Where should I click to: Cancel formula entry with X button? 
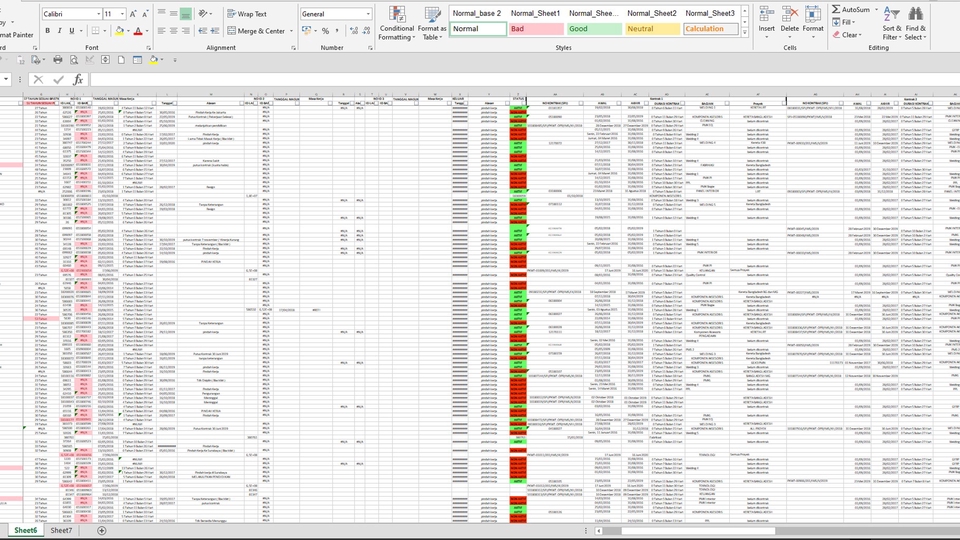pos(39,80)
